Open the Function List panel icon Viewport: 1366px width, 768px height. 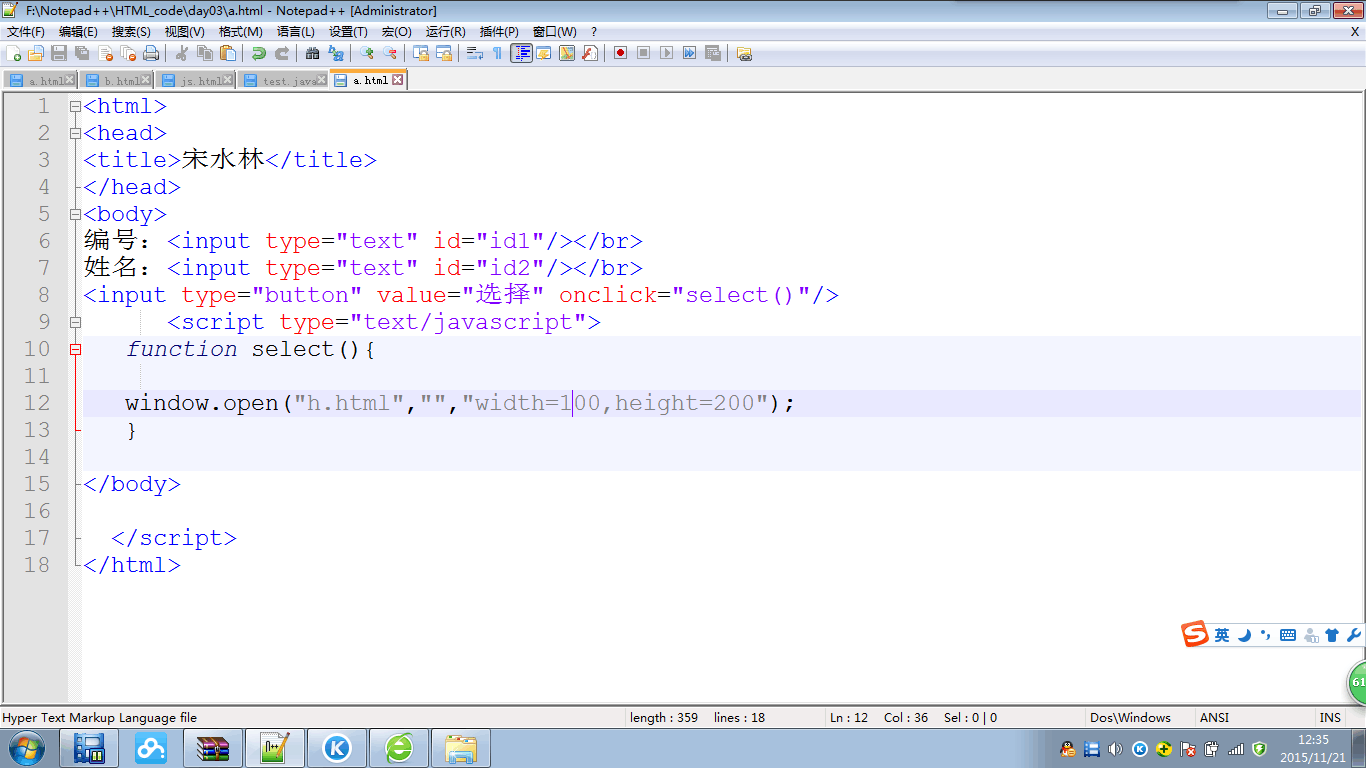tap(590, 53)
